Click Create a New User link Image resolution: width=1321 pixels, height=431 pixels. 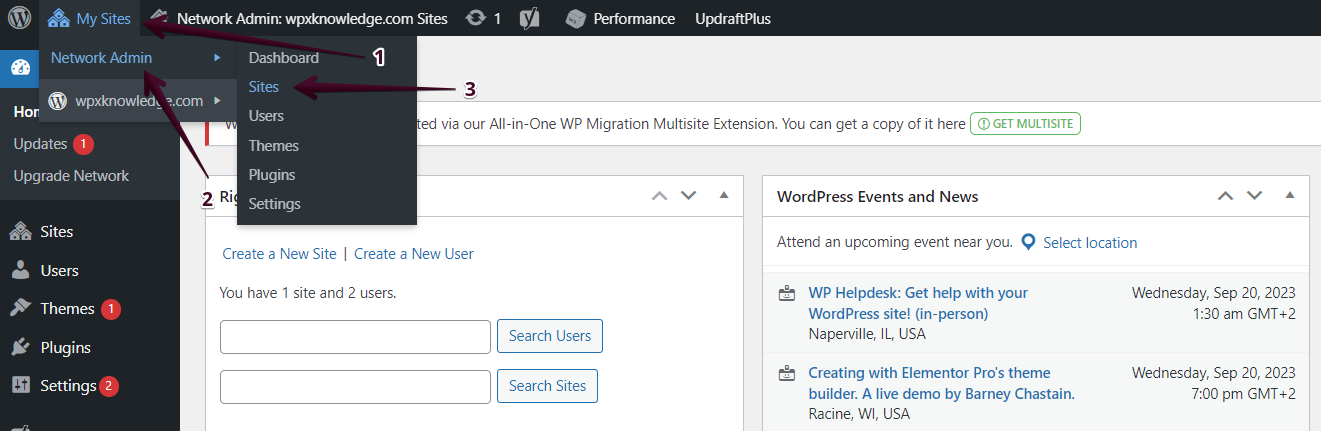tap(414, 254)
